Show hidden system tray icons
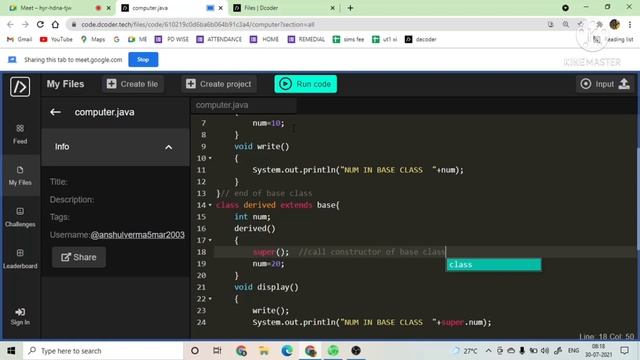Screen dimensions: 640x360 pos(488,351)
